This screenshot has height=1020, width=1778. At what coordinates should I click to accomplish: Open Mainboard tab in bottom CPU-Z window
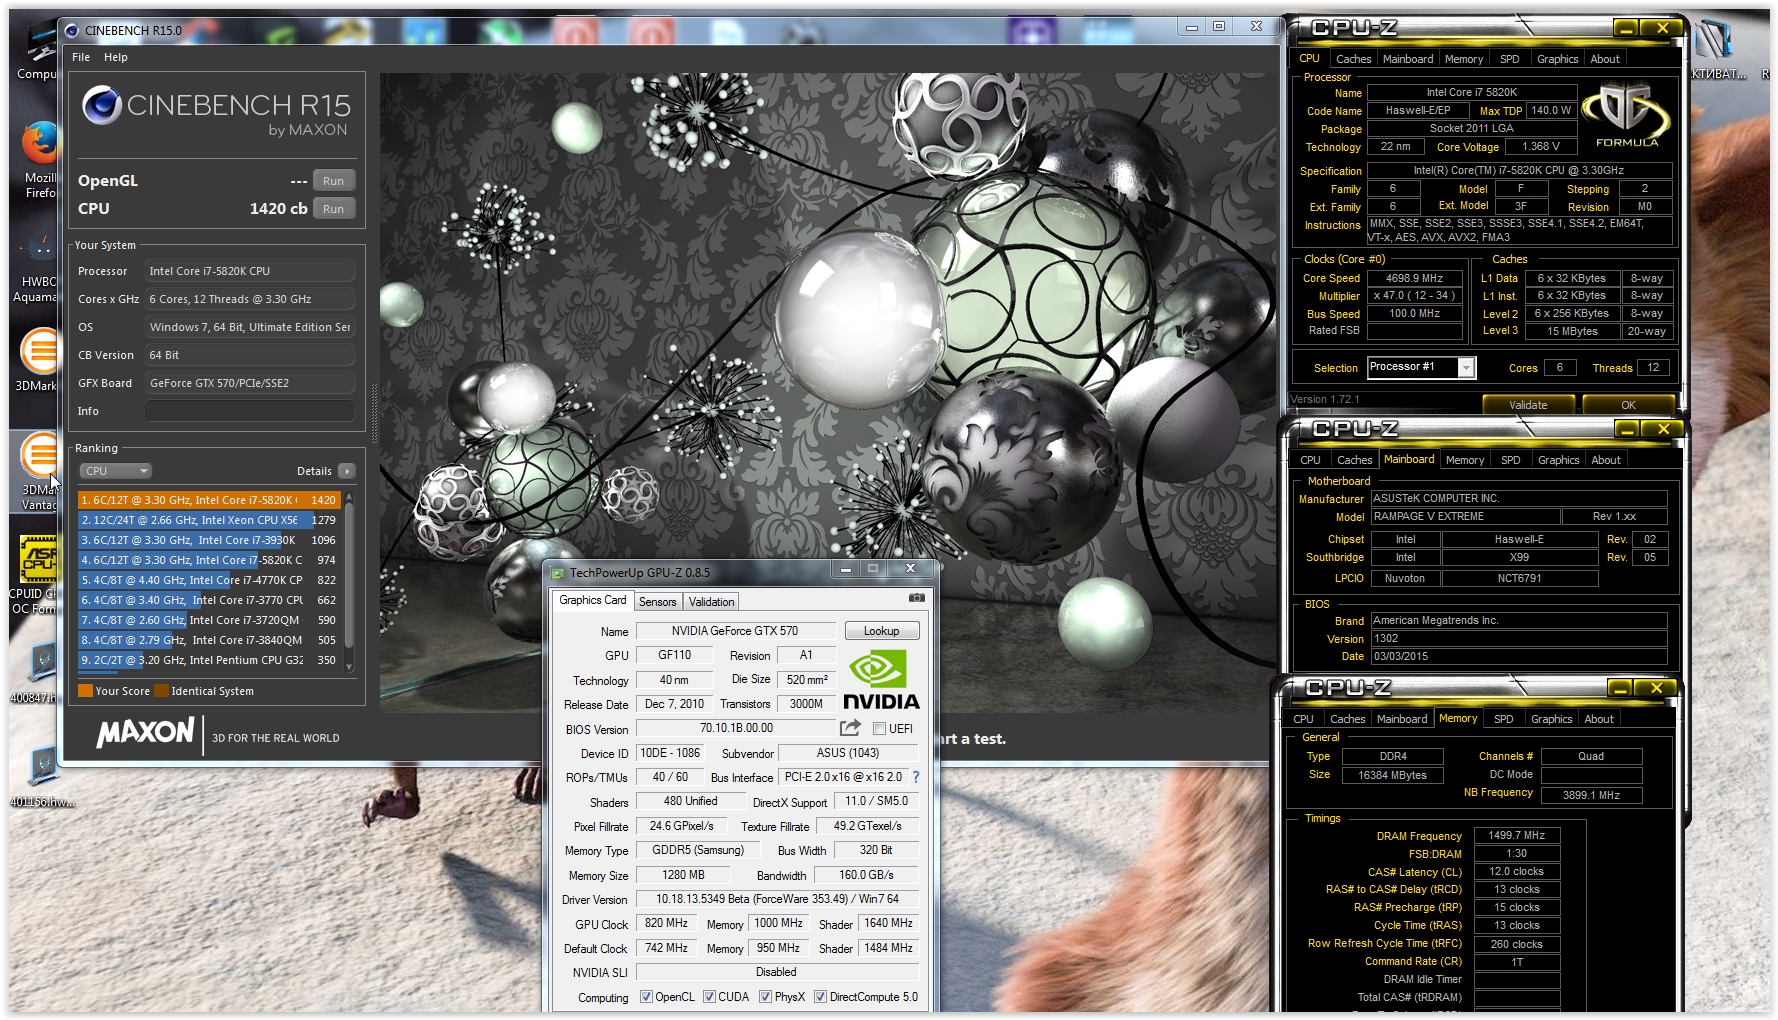coord(1401,719)
